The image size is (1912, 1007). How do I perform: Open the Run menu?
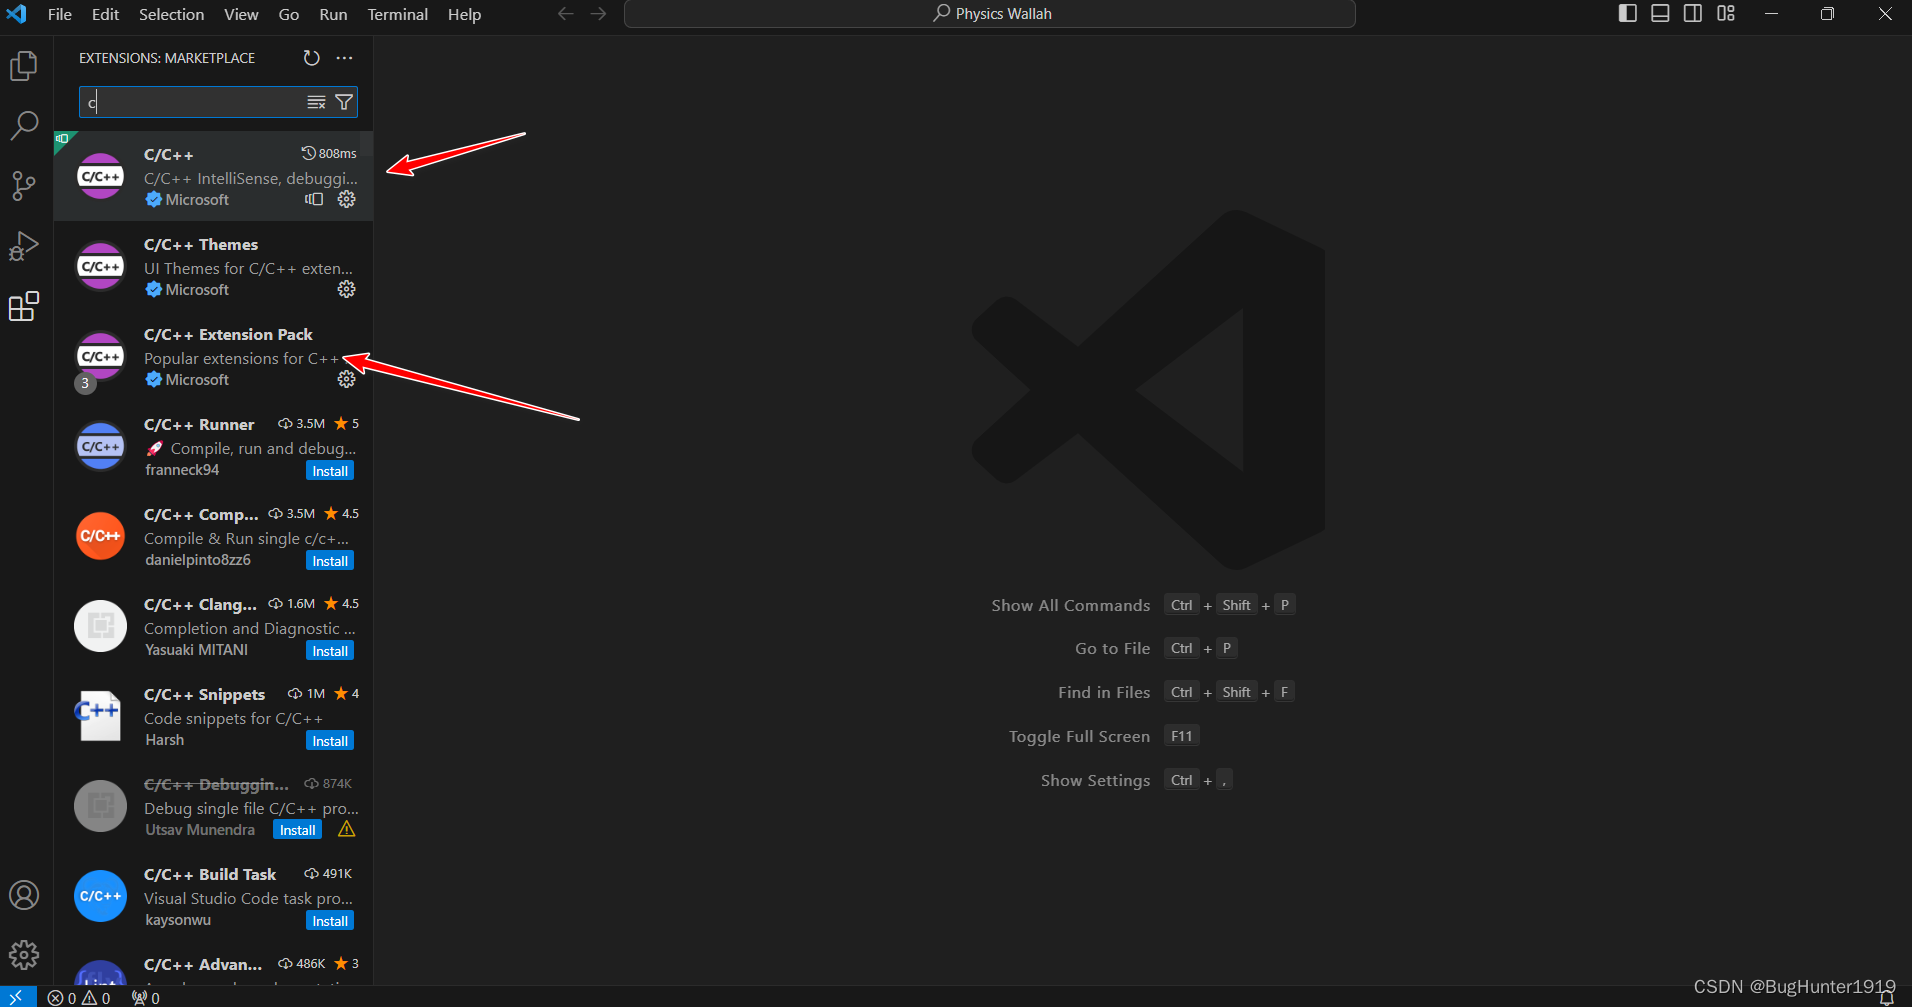(x=333, y=14)
